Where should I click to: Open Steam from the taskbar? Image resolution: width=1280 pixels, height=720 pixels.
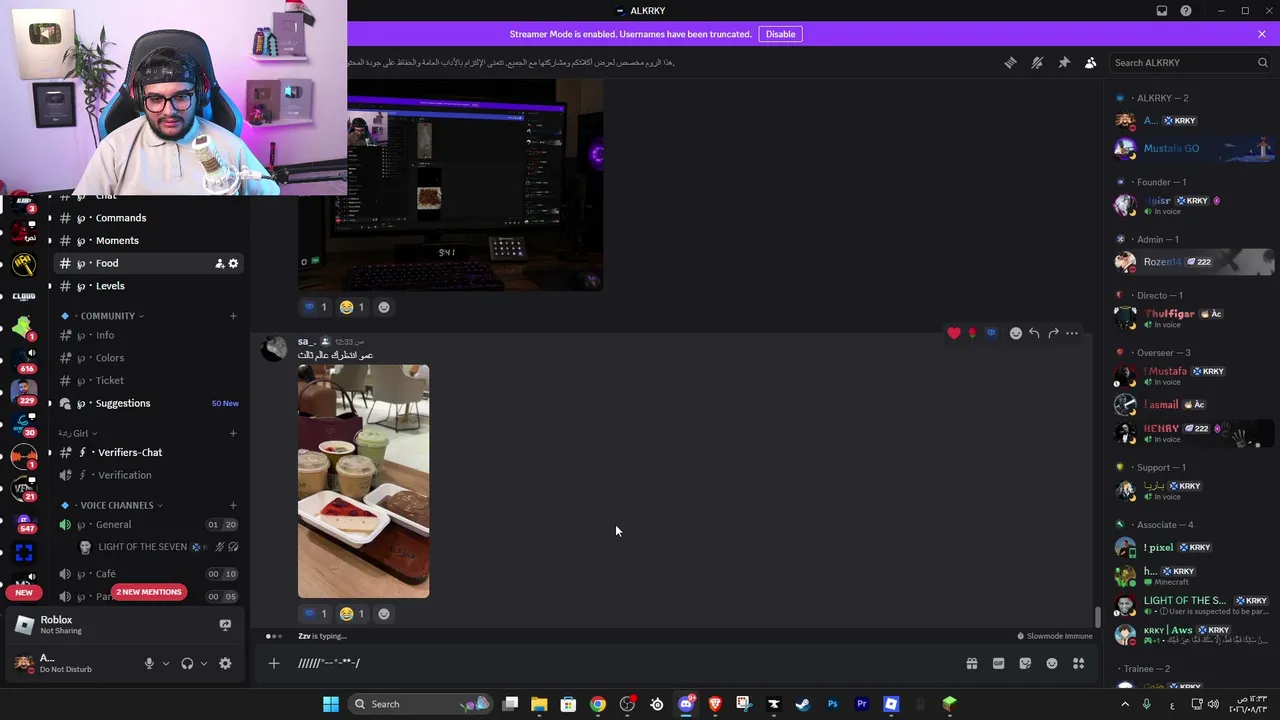[802, 704]
